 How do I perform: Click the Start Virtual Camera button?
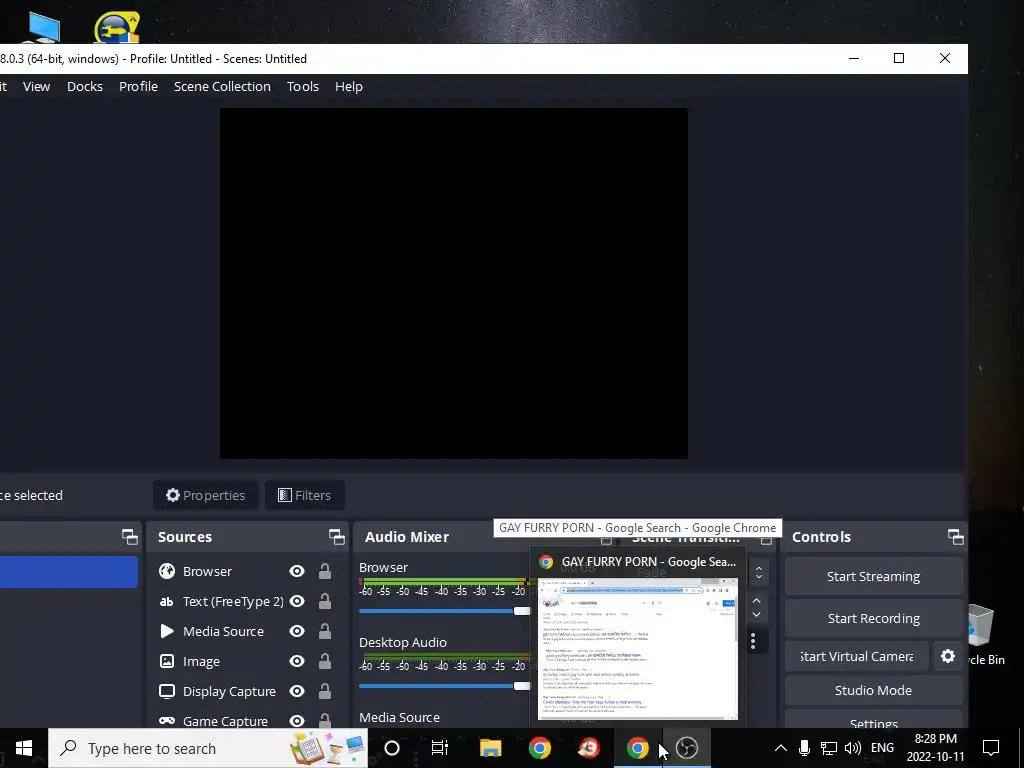857,656
